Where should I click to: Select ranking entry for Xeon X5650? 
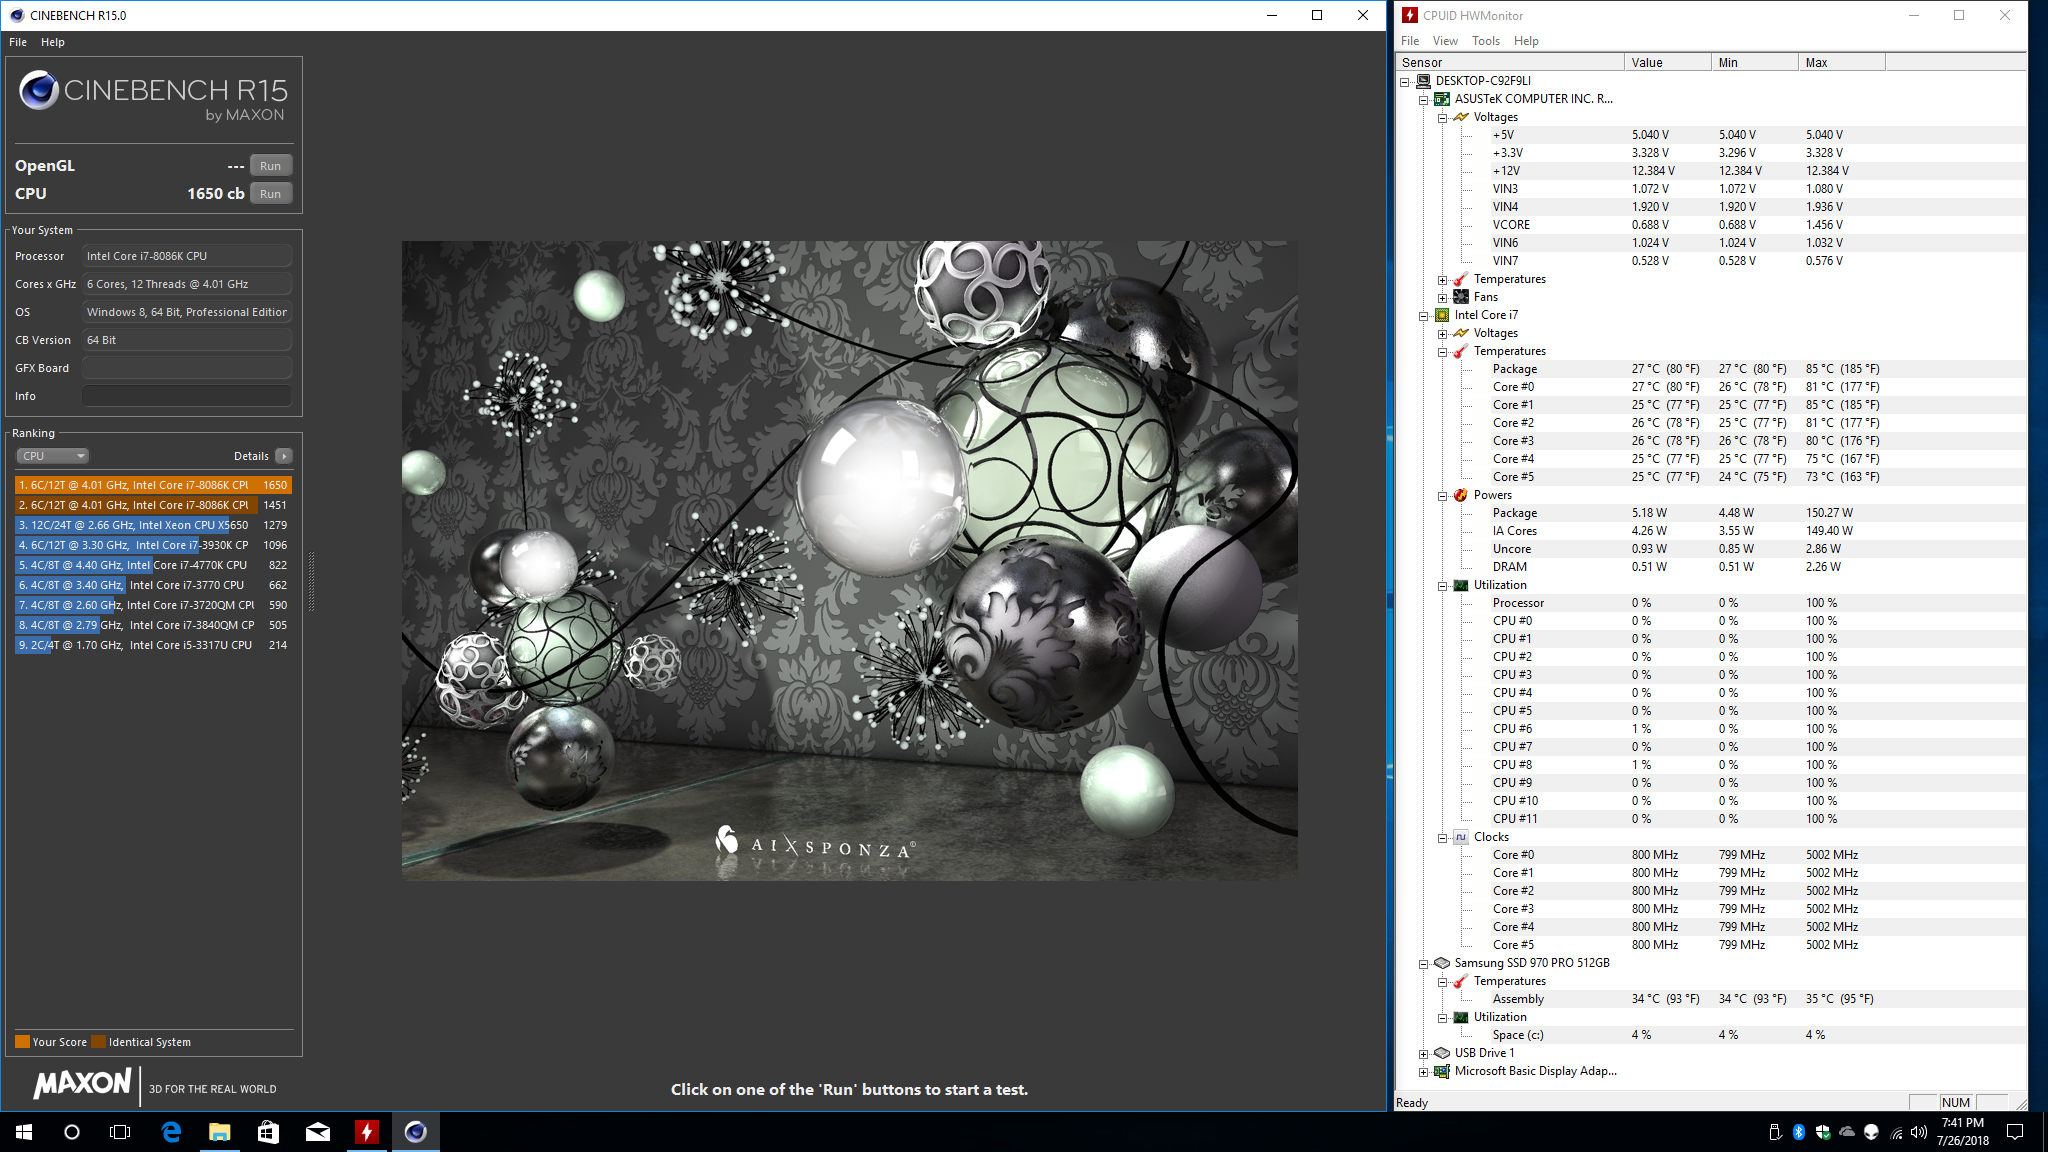(153, 525)
